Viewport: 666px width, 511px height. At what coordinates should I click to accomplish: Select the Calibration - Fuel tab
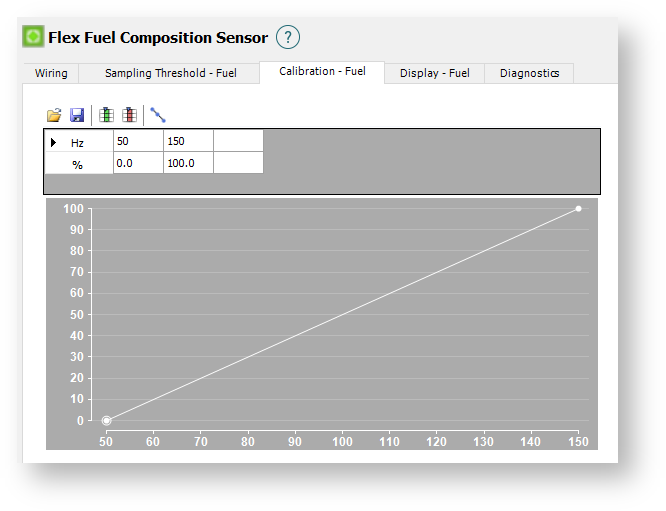322,71
